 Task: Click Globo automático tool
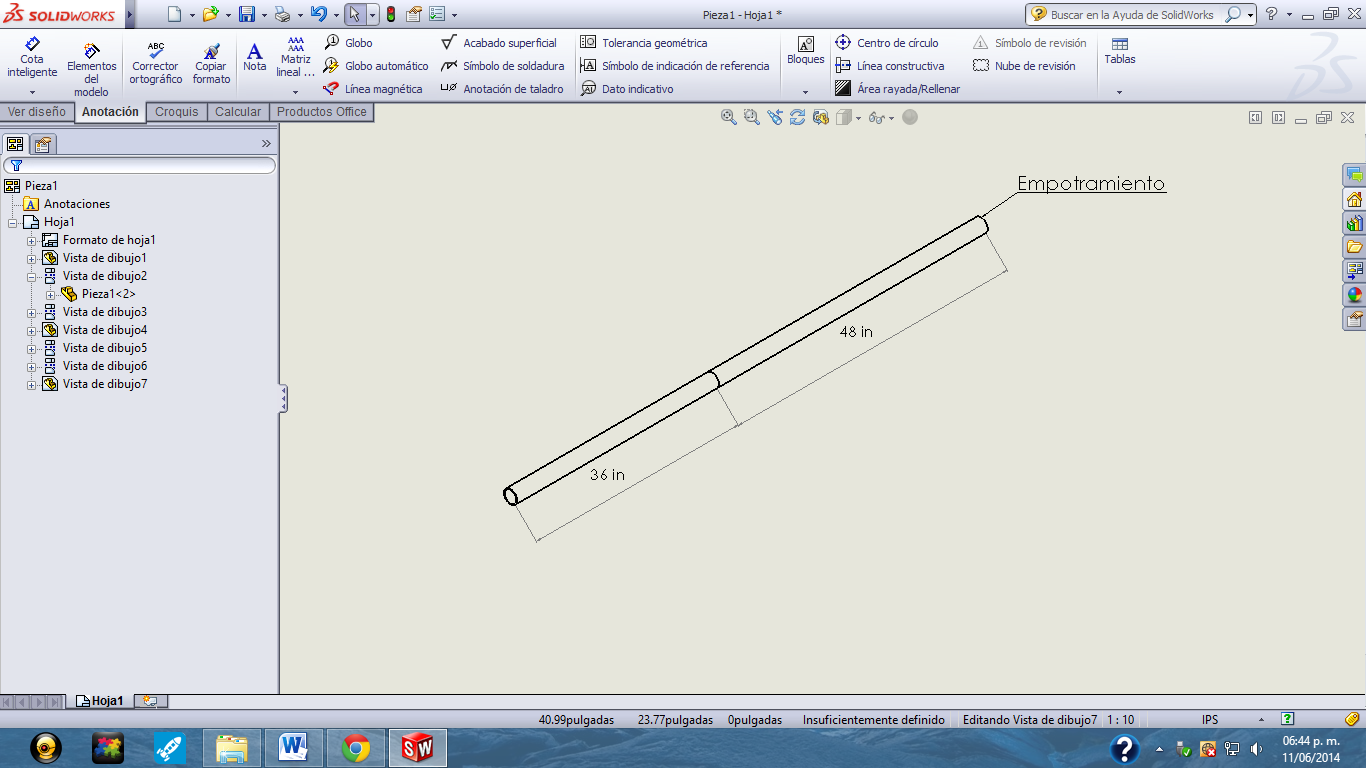(376, 66)
